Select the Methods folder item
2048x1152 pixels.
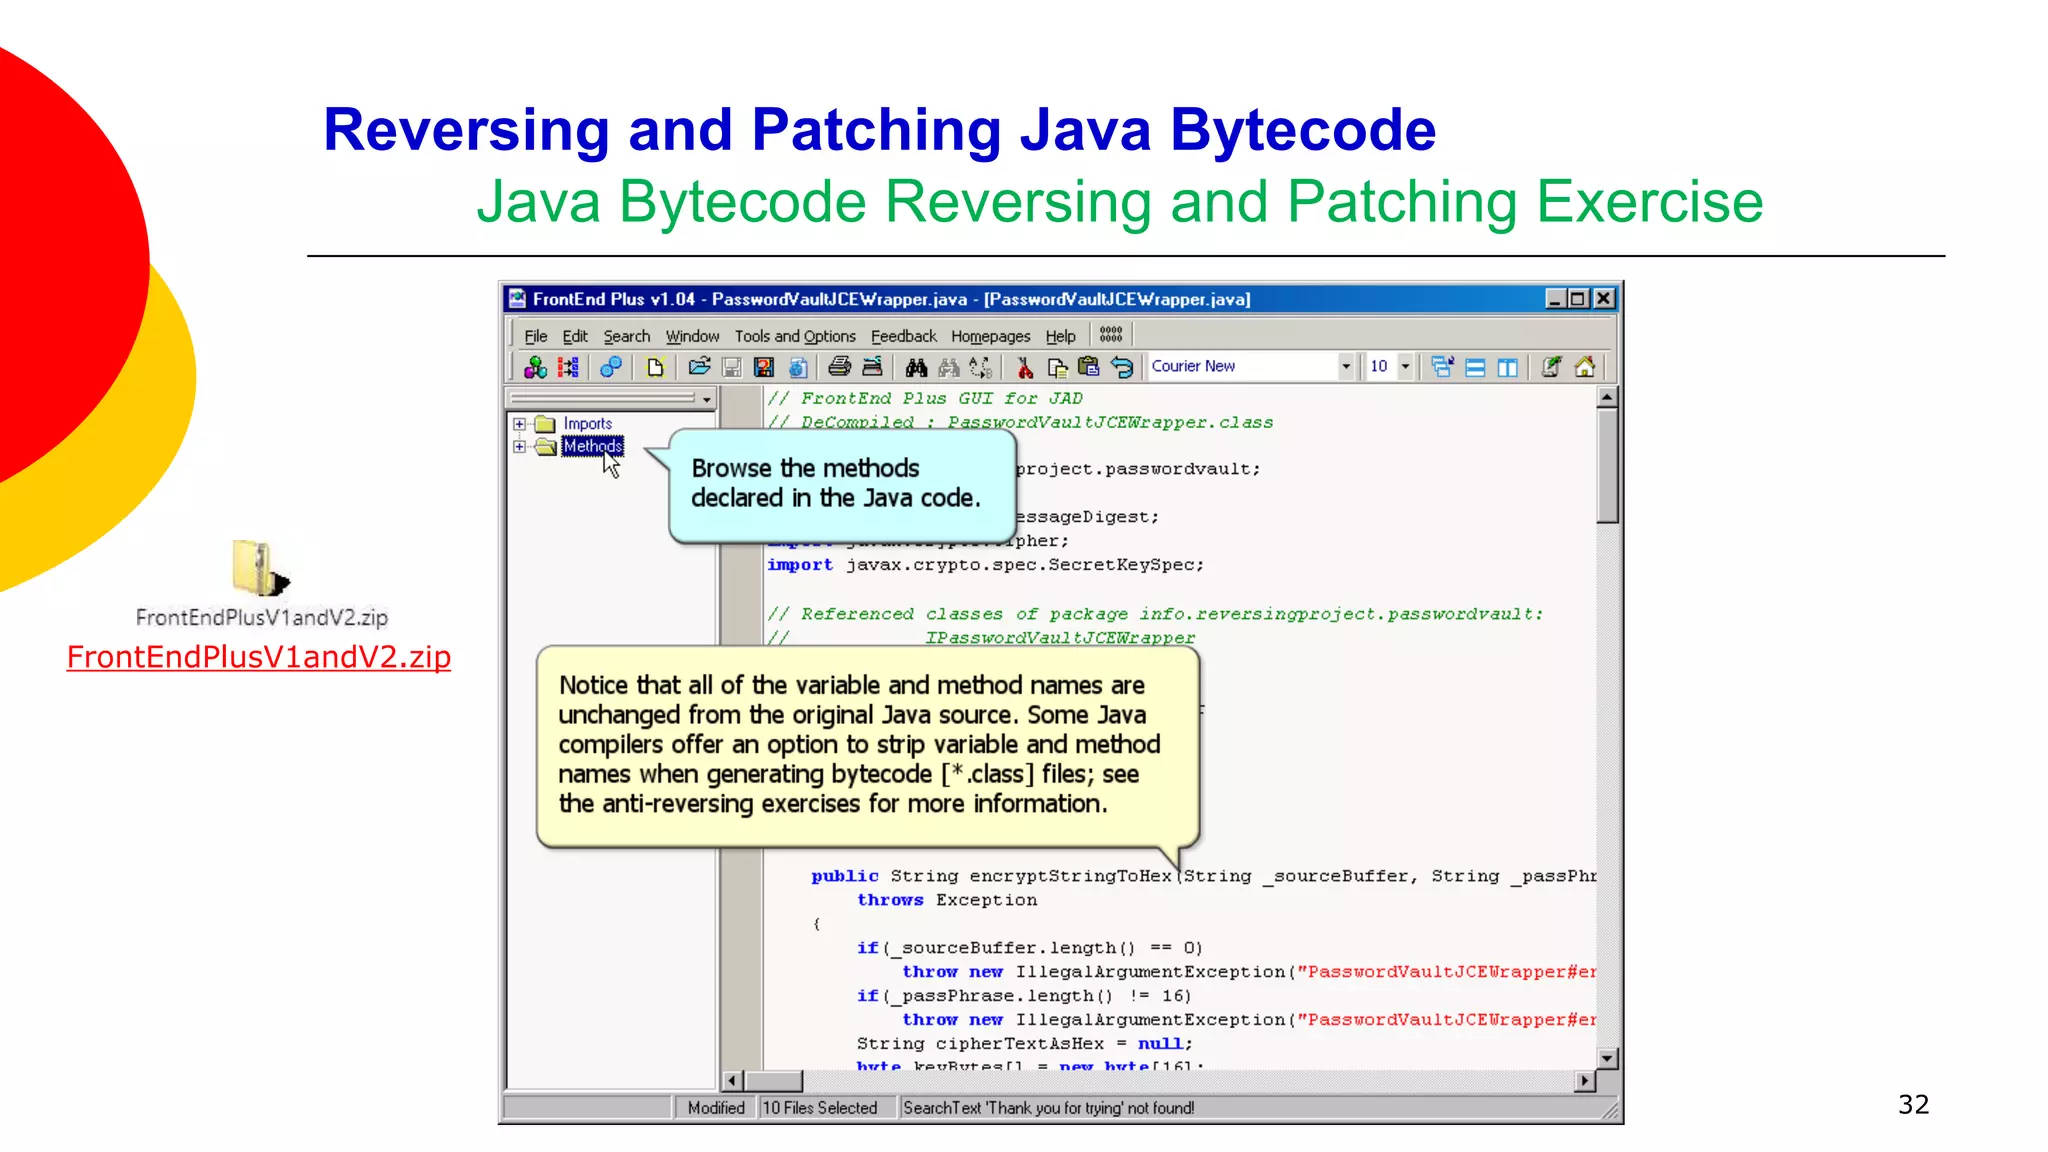point(592,446)
